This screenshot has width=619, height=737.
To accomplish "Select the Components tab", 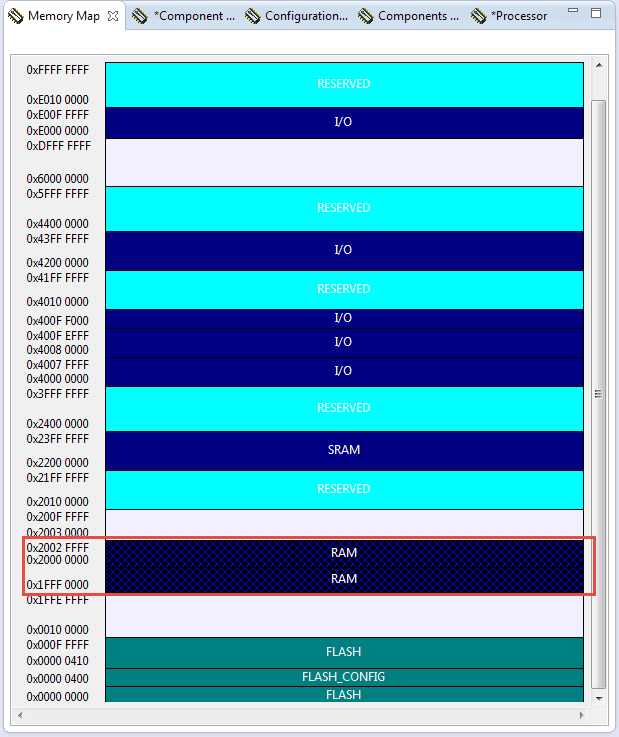I will click(x=418, y=16).
